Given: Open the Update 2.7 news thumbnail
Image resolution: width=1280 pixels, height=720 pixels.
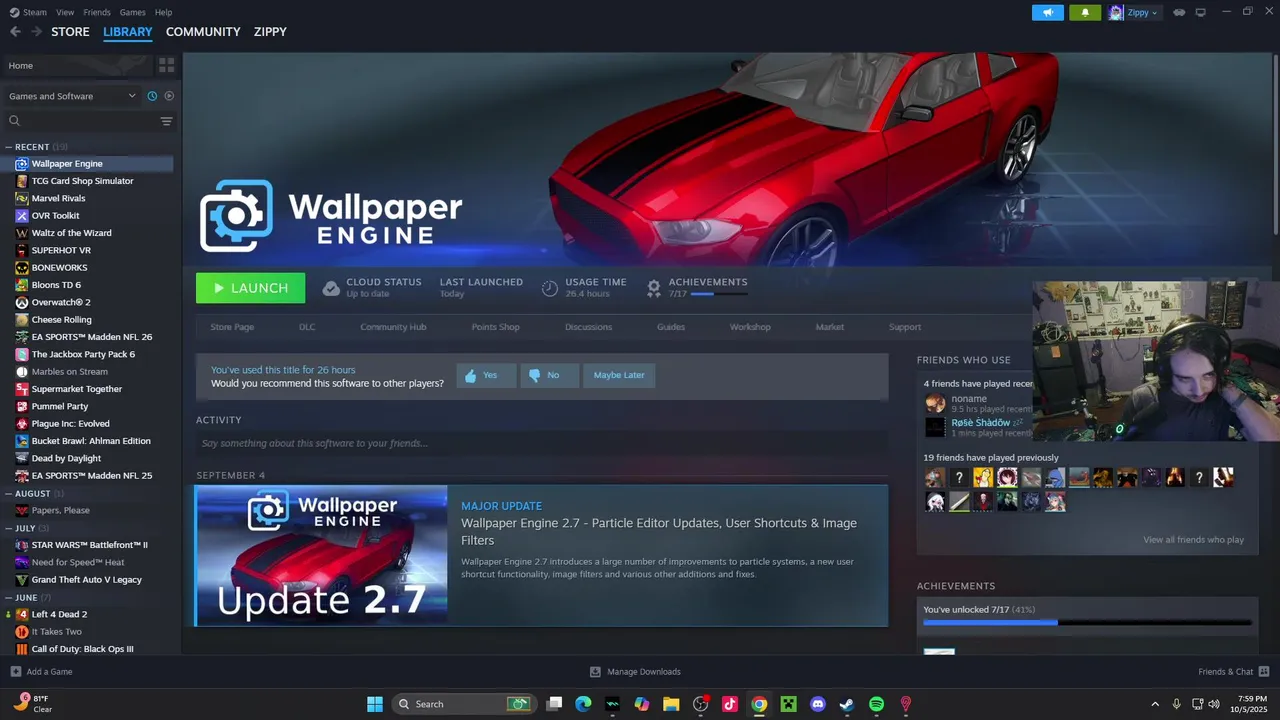Looking at the screenshot, I should tap(321, 556).
